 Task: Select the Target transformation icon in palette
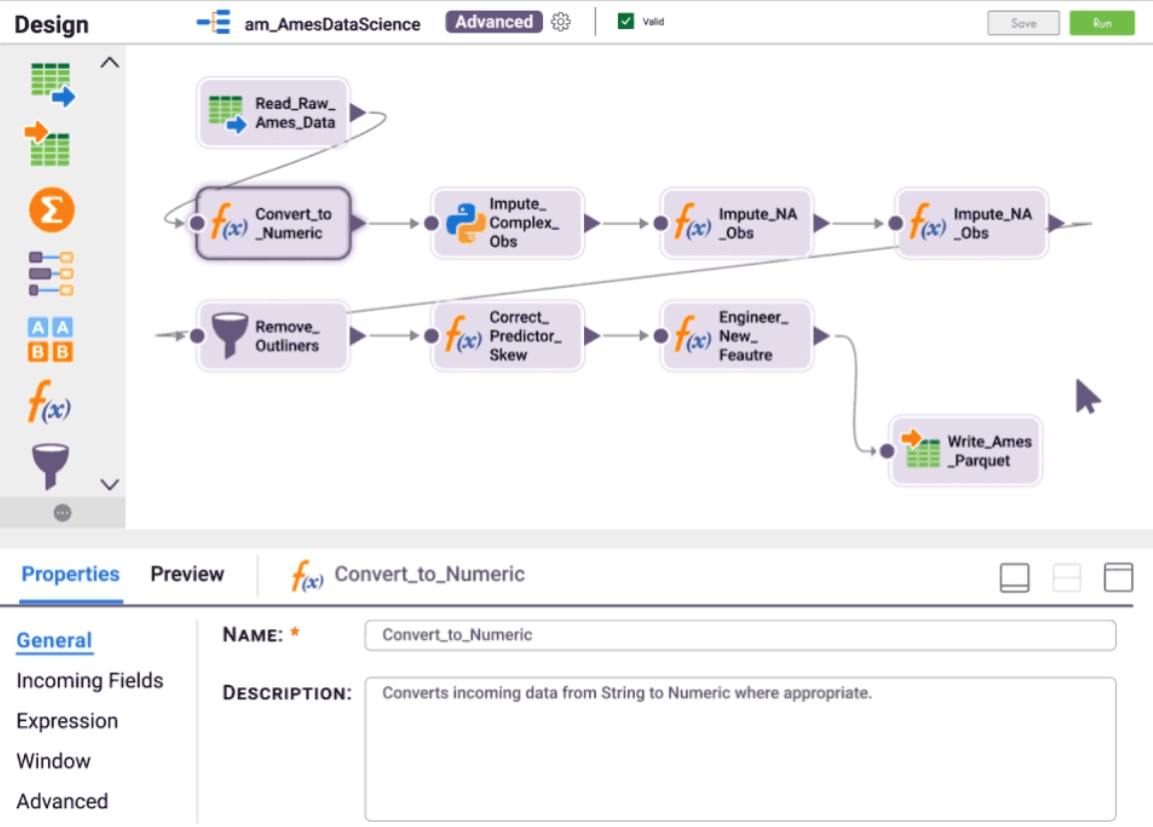pos(49,145)
